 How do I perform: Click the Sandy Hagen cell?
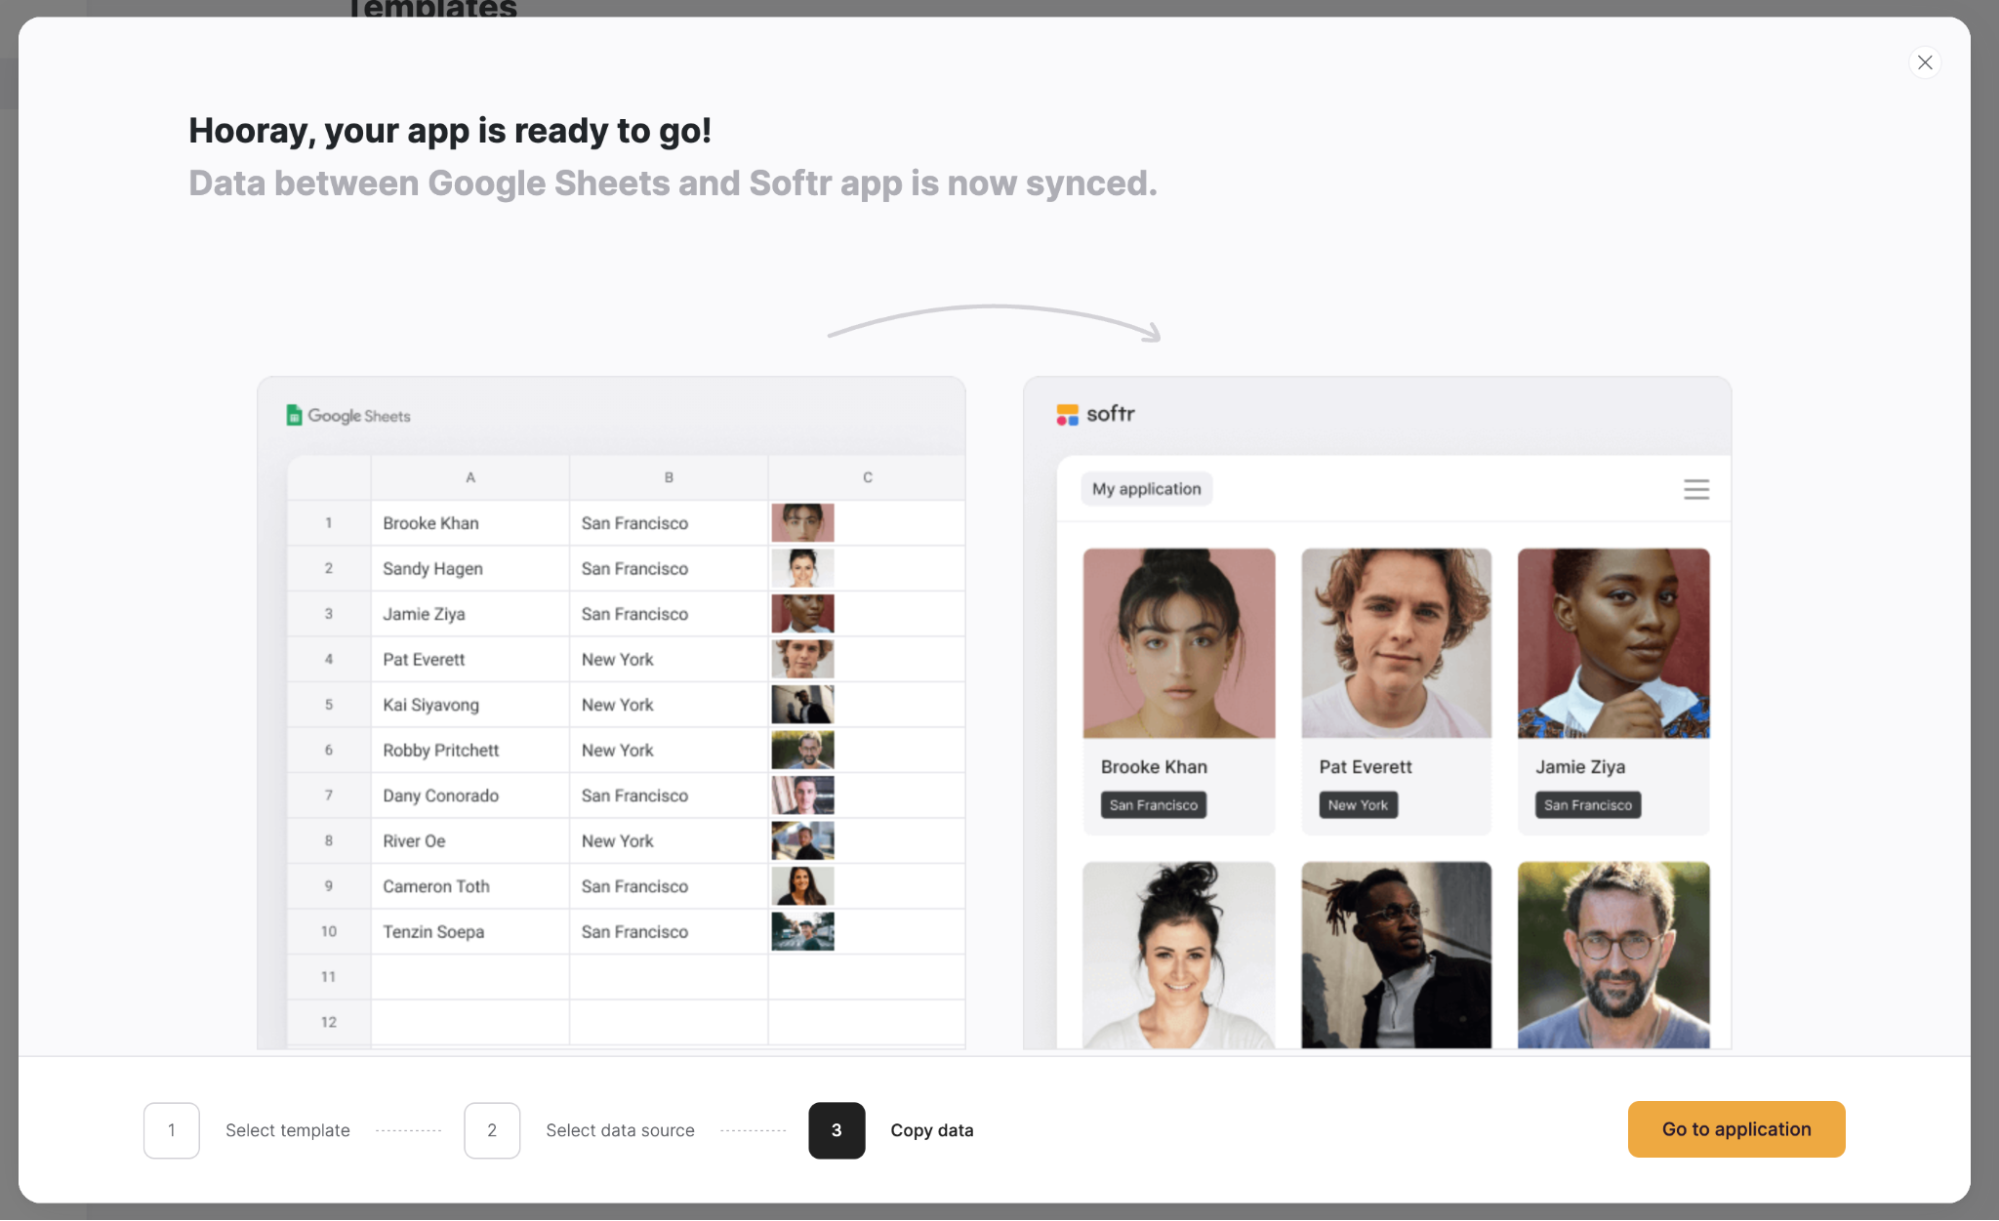point(470,568)
